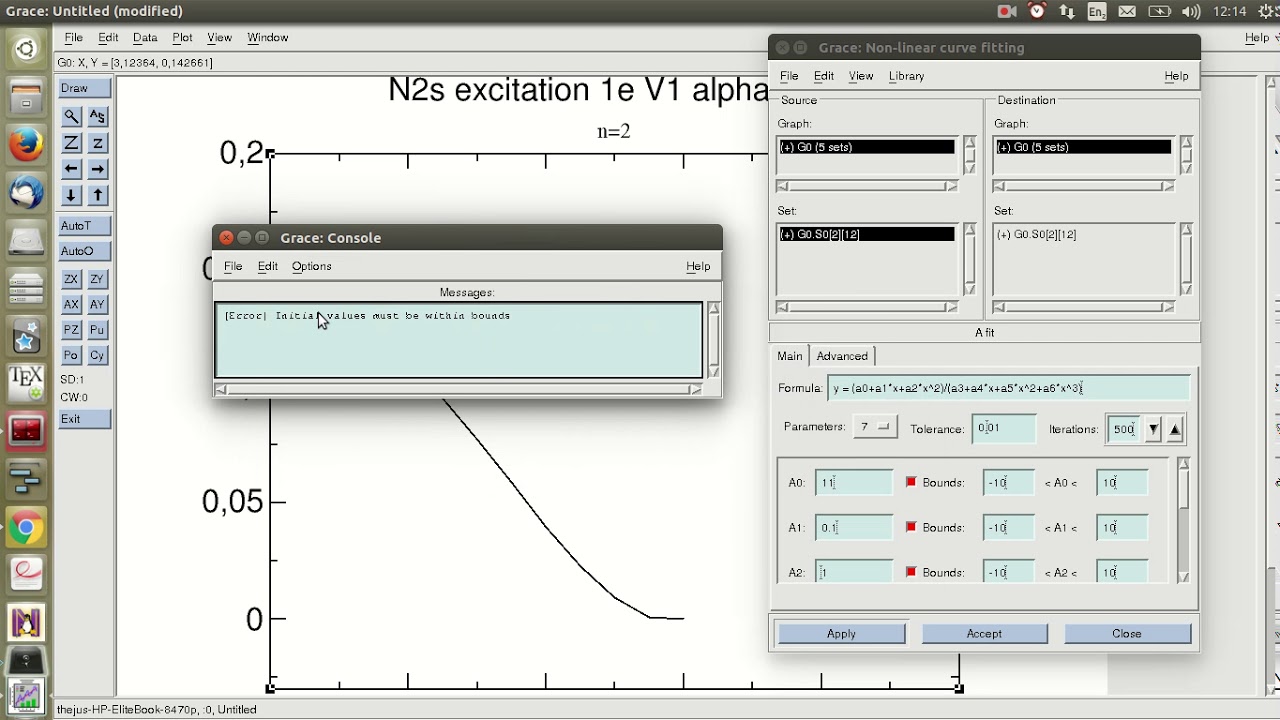Switch to the Advanced tab
This screenshot has width=1280, height=720.
pos(842,356)
